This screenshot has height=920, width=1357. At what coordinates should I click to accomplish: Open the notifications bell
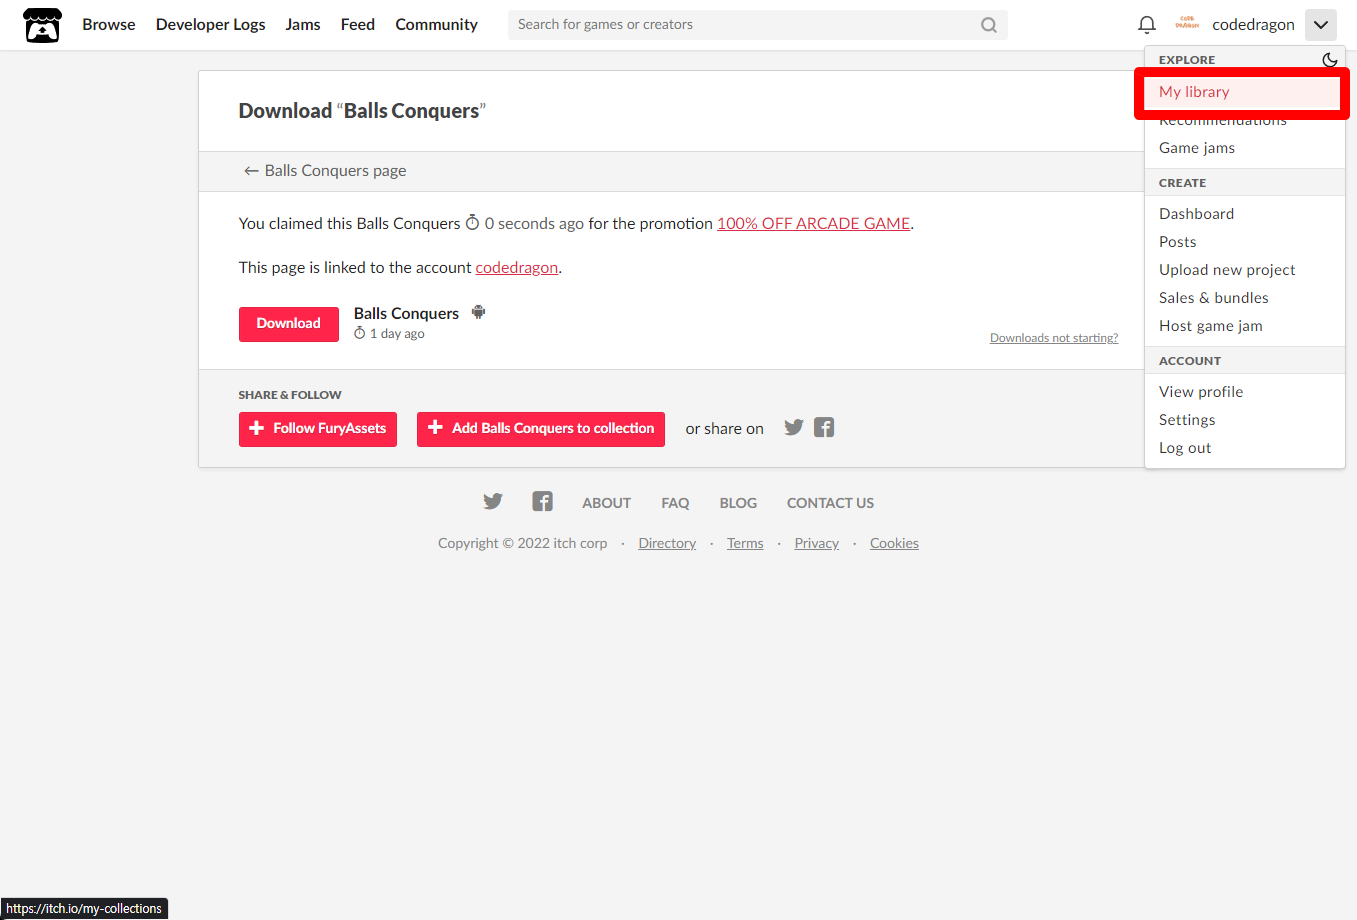click(1147, 25)
